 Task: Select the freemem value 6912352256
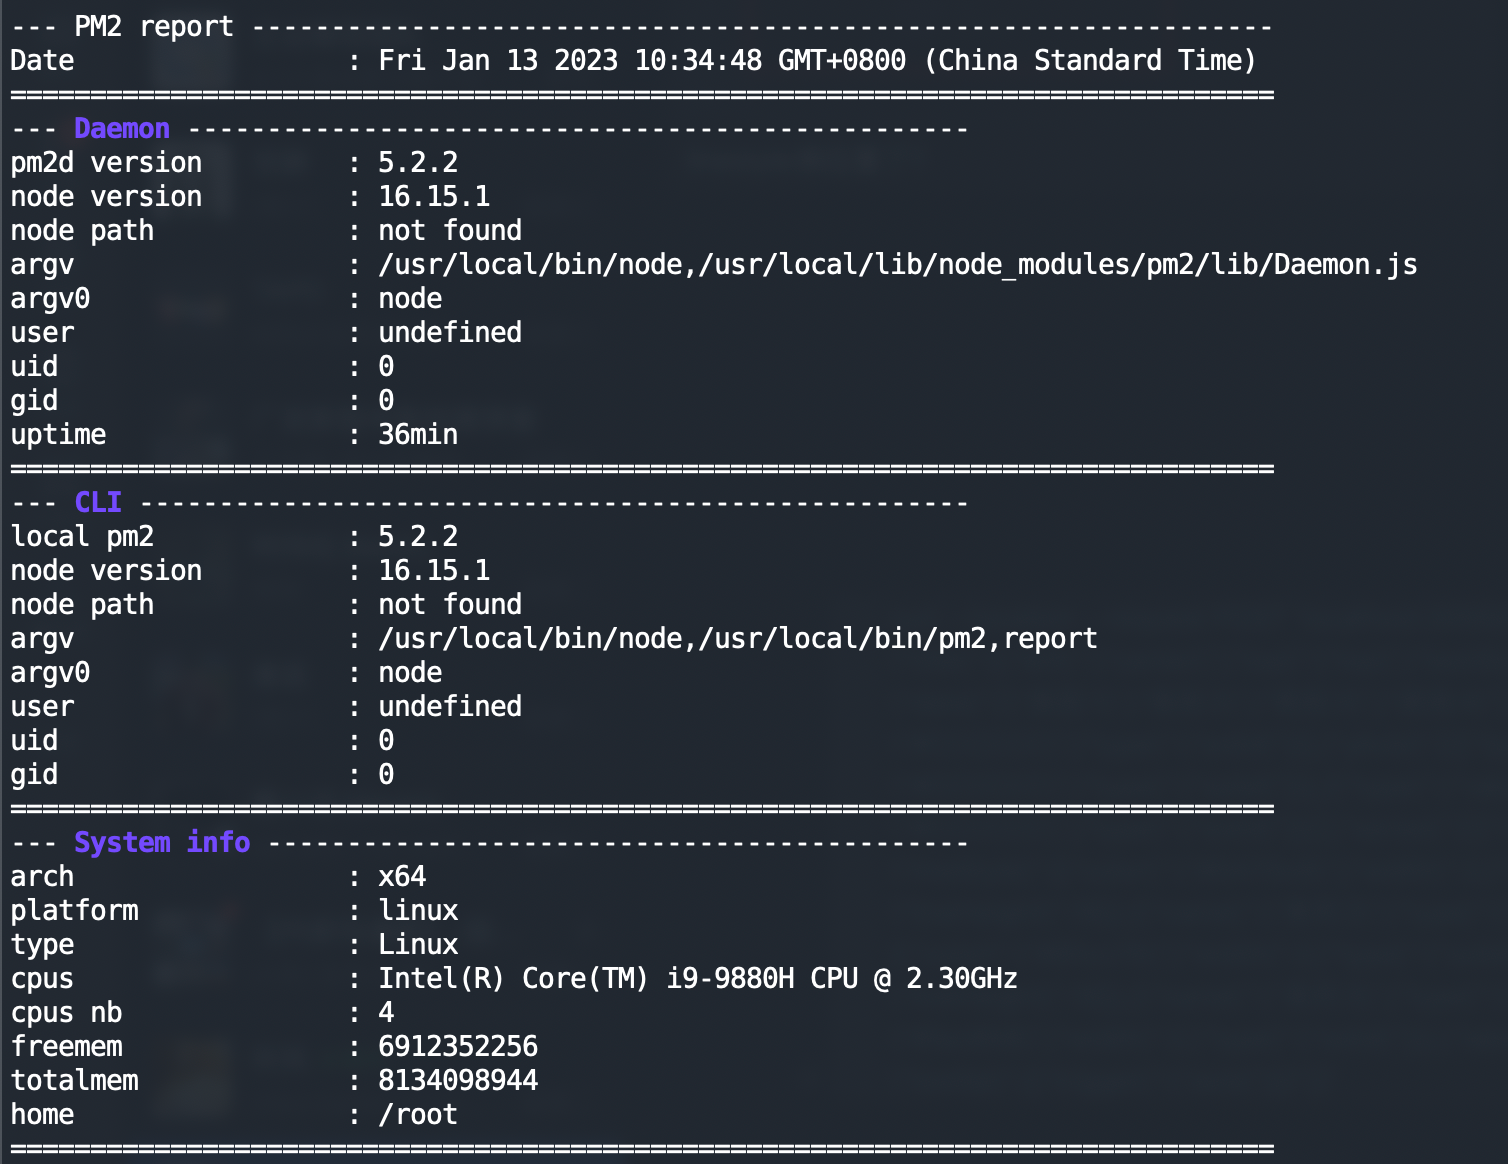[457, 1046]
